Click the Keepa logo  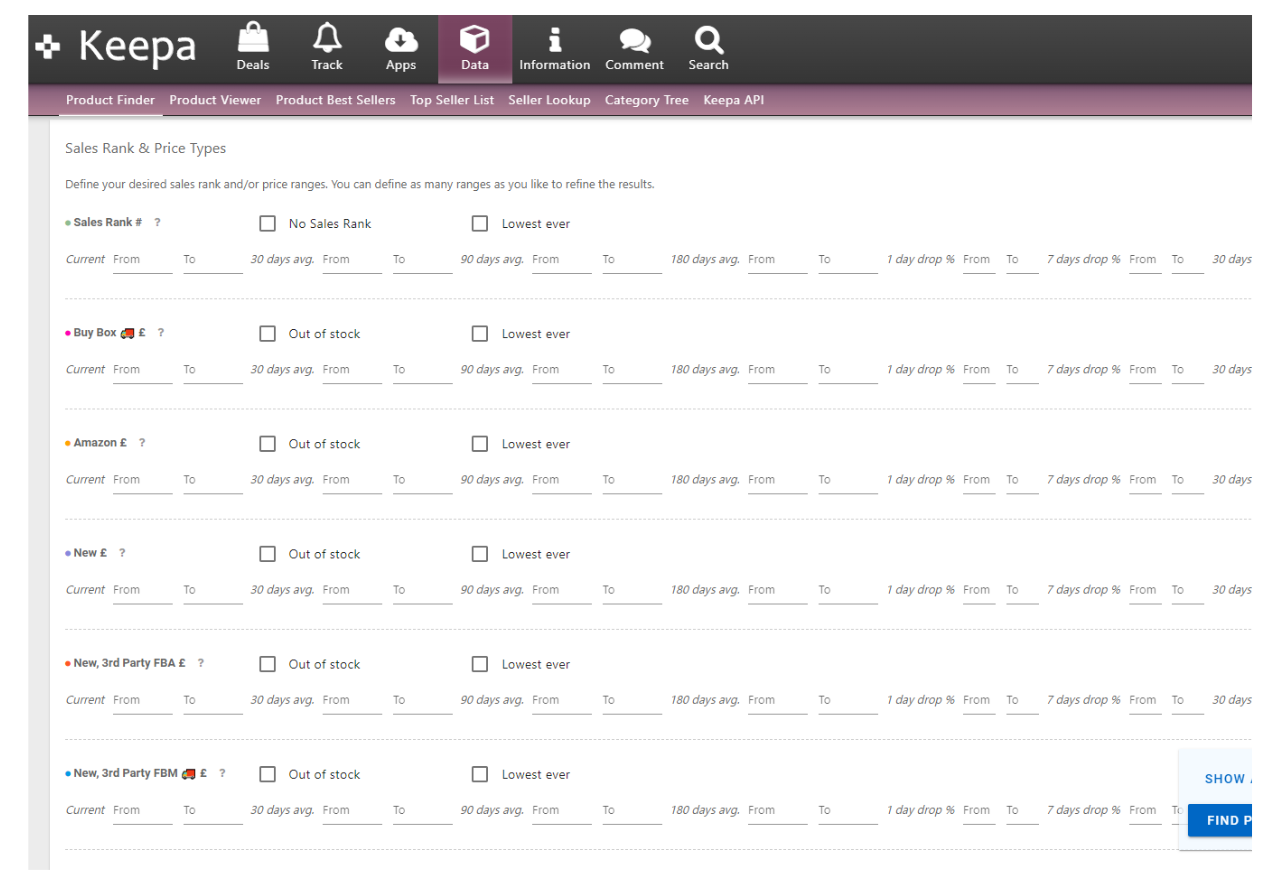[x=116, y=47]
